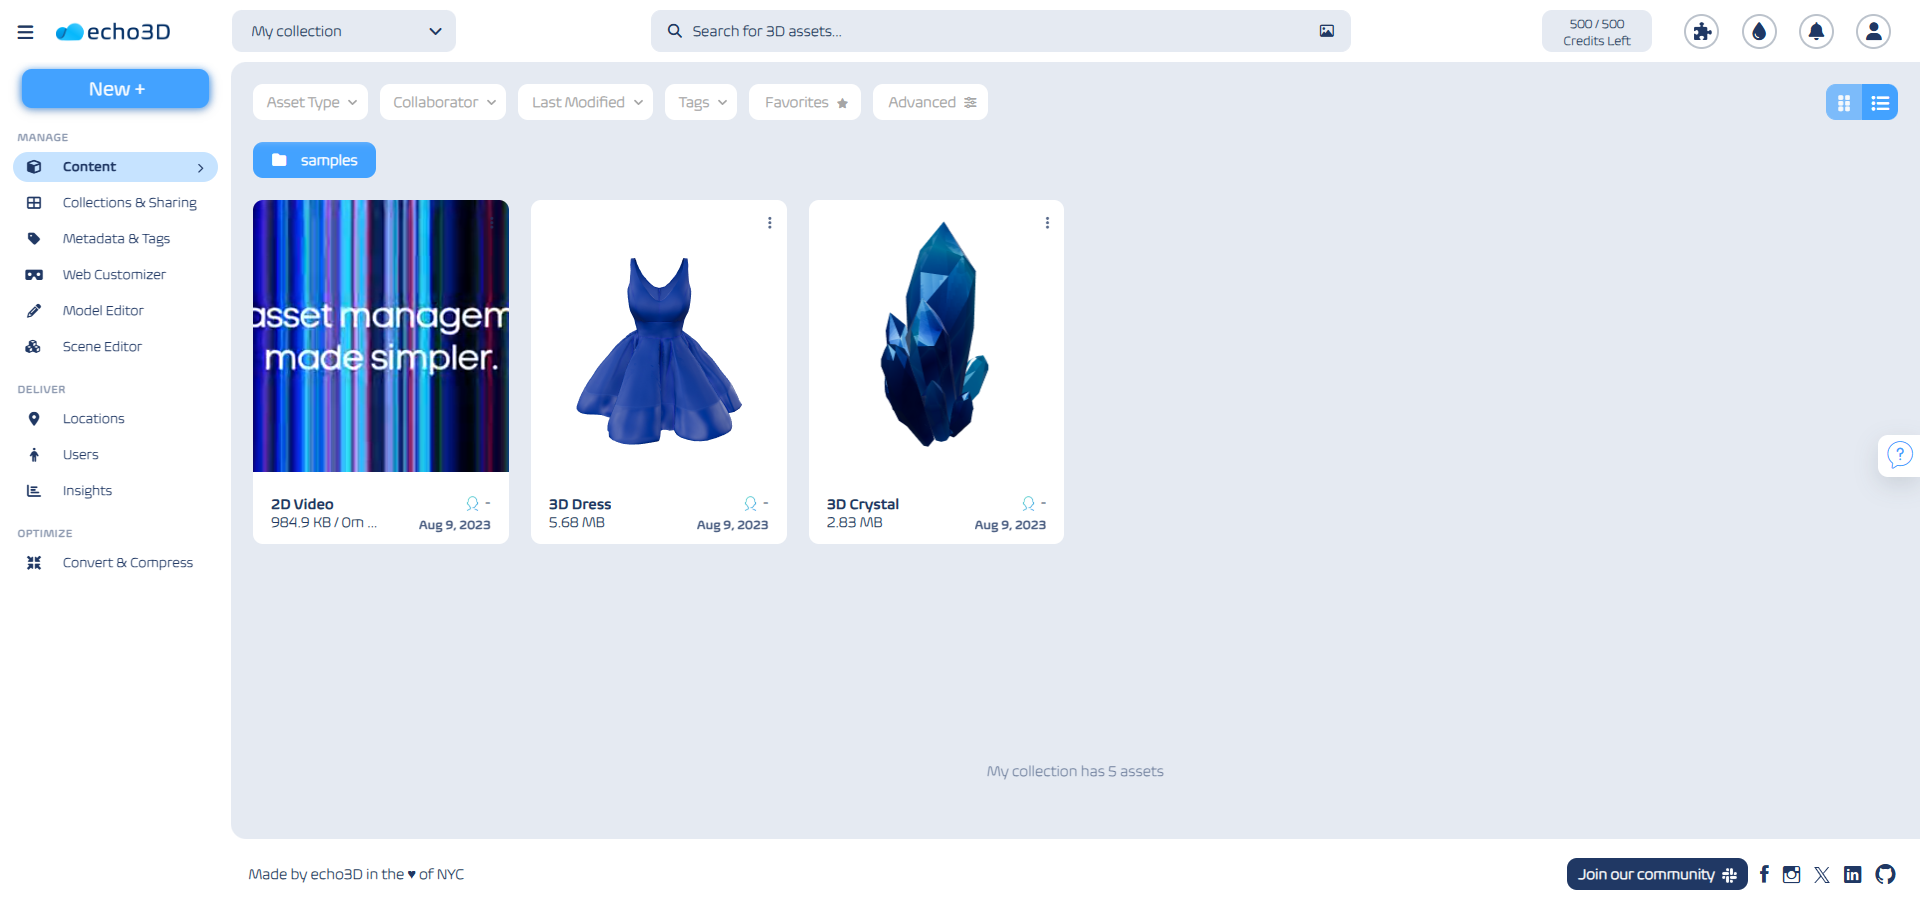Image resolution: width=1920 pixels, height=911 pixels.
Task: Click the image search icon in search bar
Action: (1326, 31)
